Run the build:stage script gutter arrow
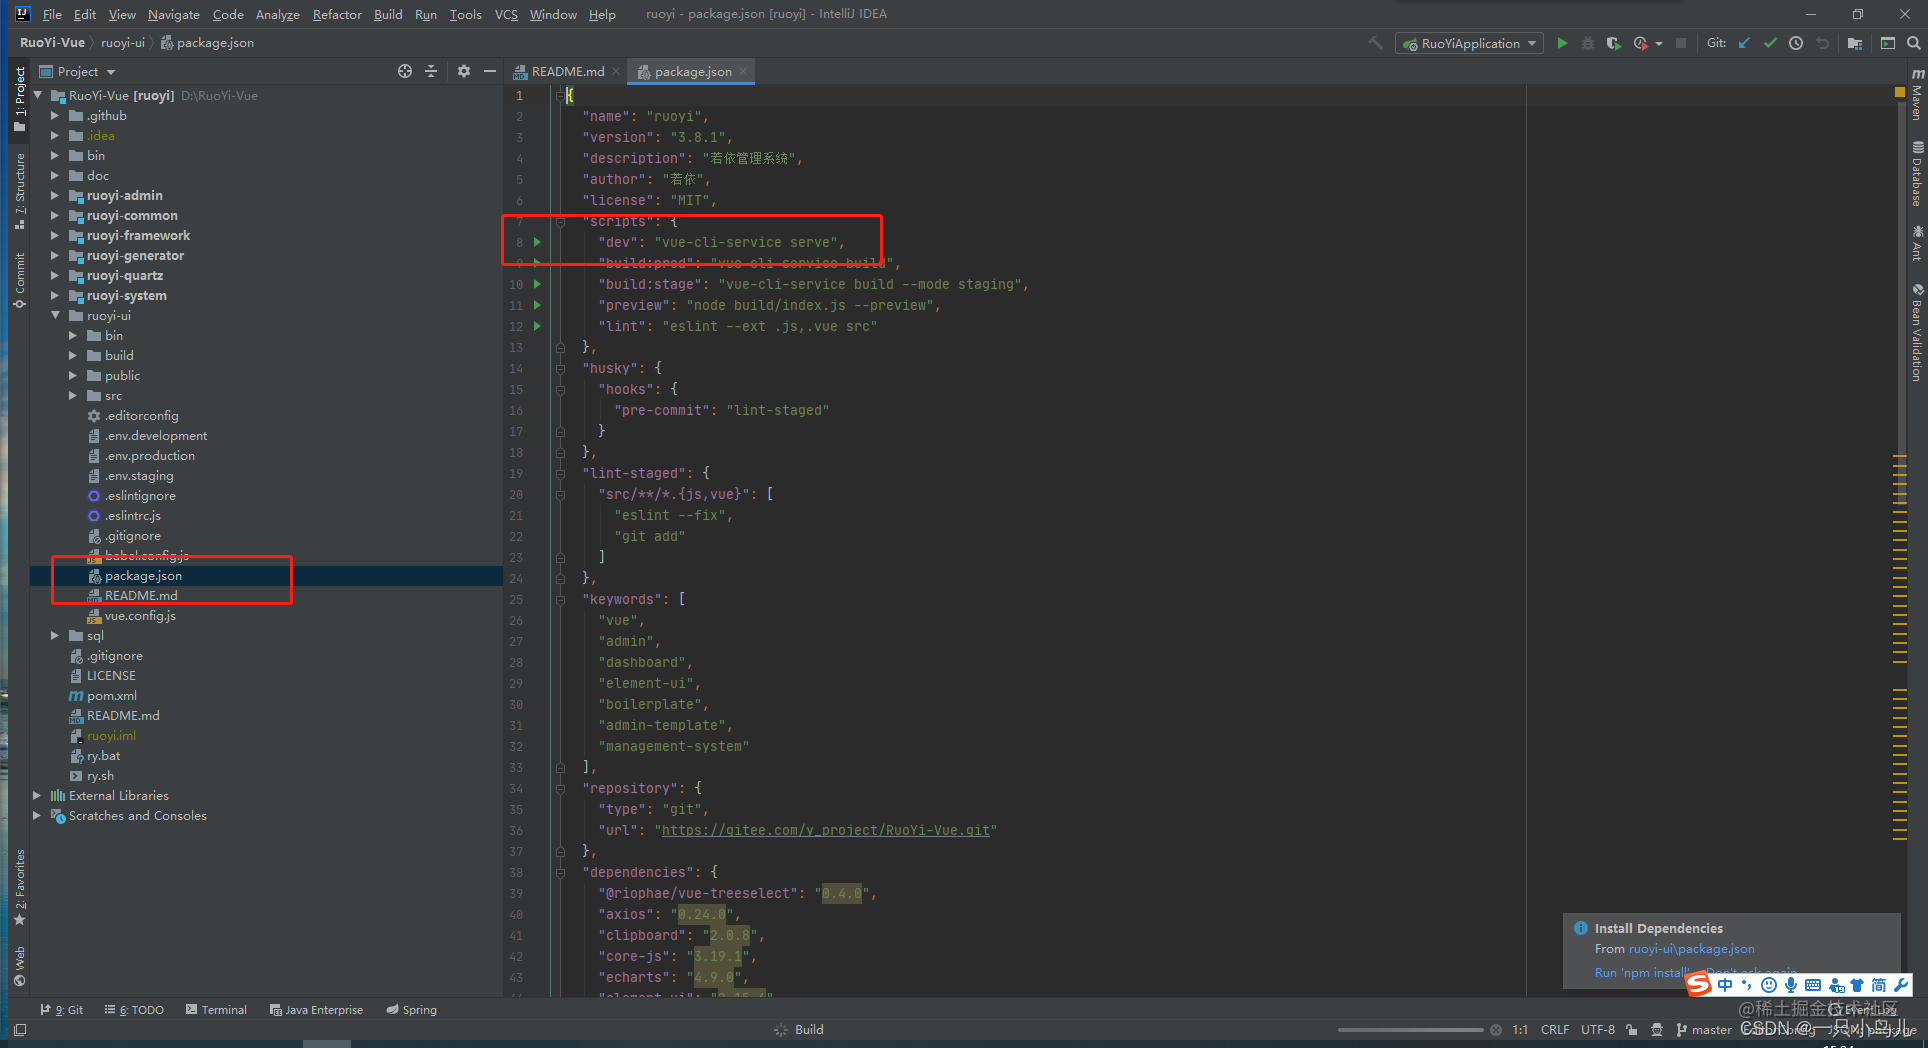Screen dimensions: 1928x1048 point(537,284)
